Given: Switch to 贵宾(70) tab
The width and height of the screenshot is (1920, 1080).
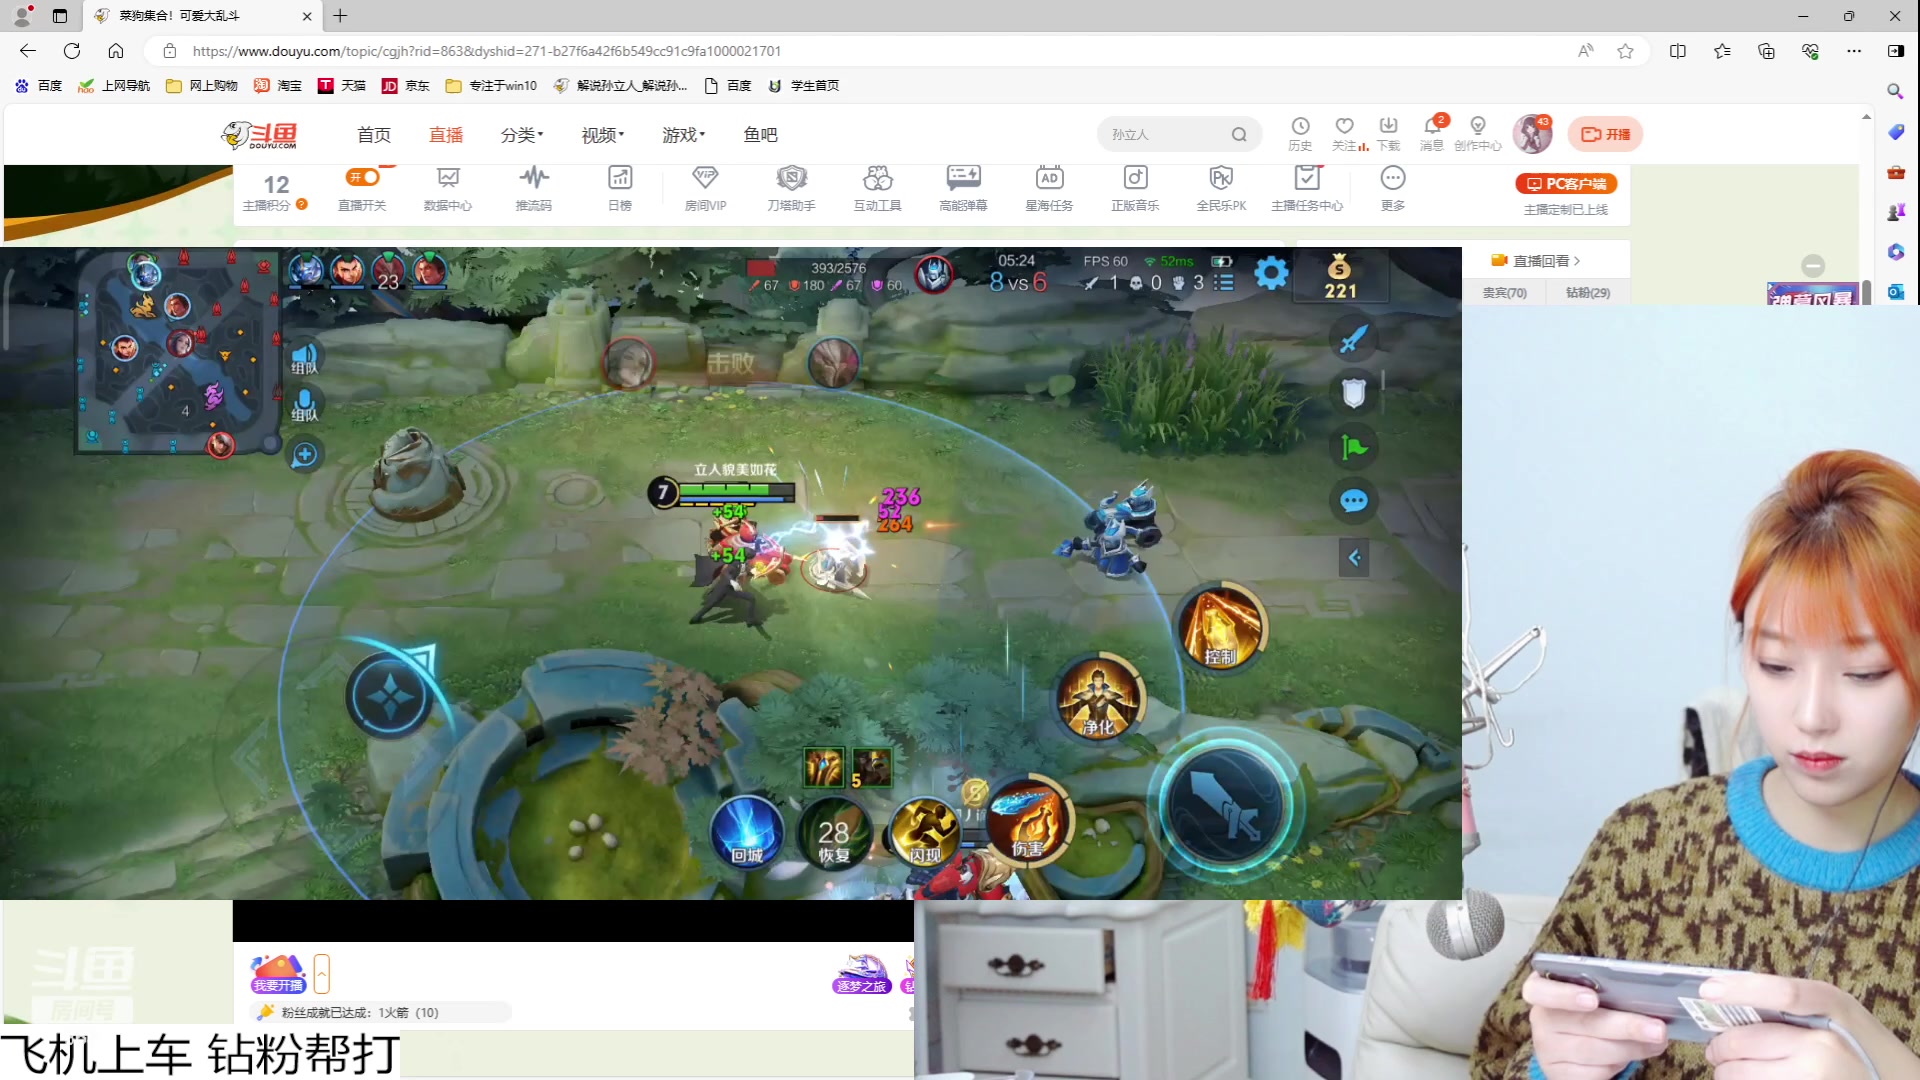Looking at the screenshot, I should coord(1504,293).
